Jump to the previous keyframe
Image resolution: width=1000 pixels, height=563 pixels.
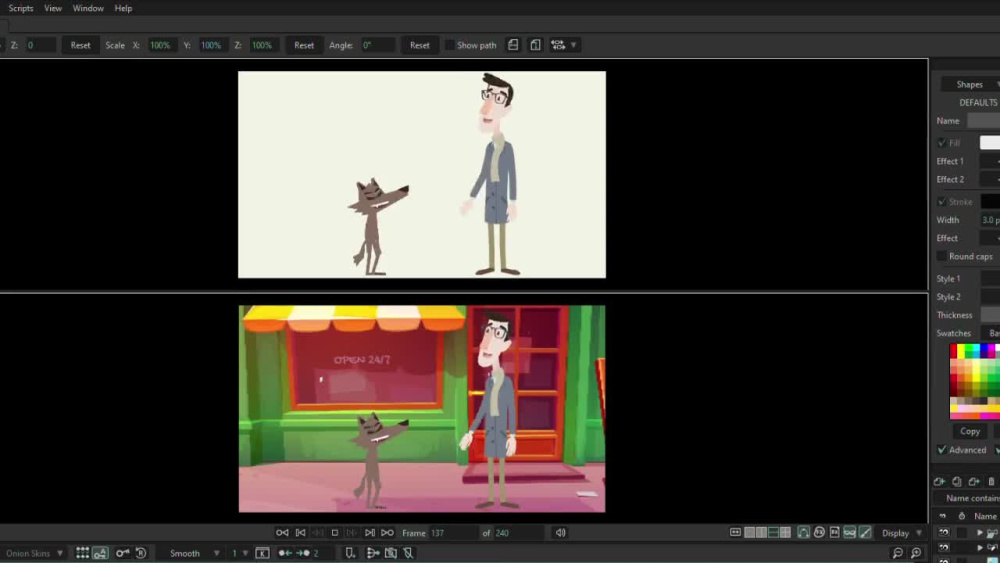(x=300, y=532)
